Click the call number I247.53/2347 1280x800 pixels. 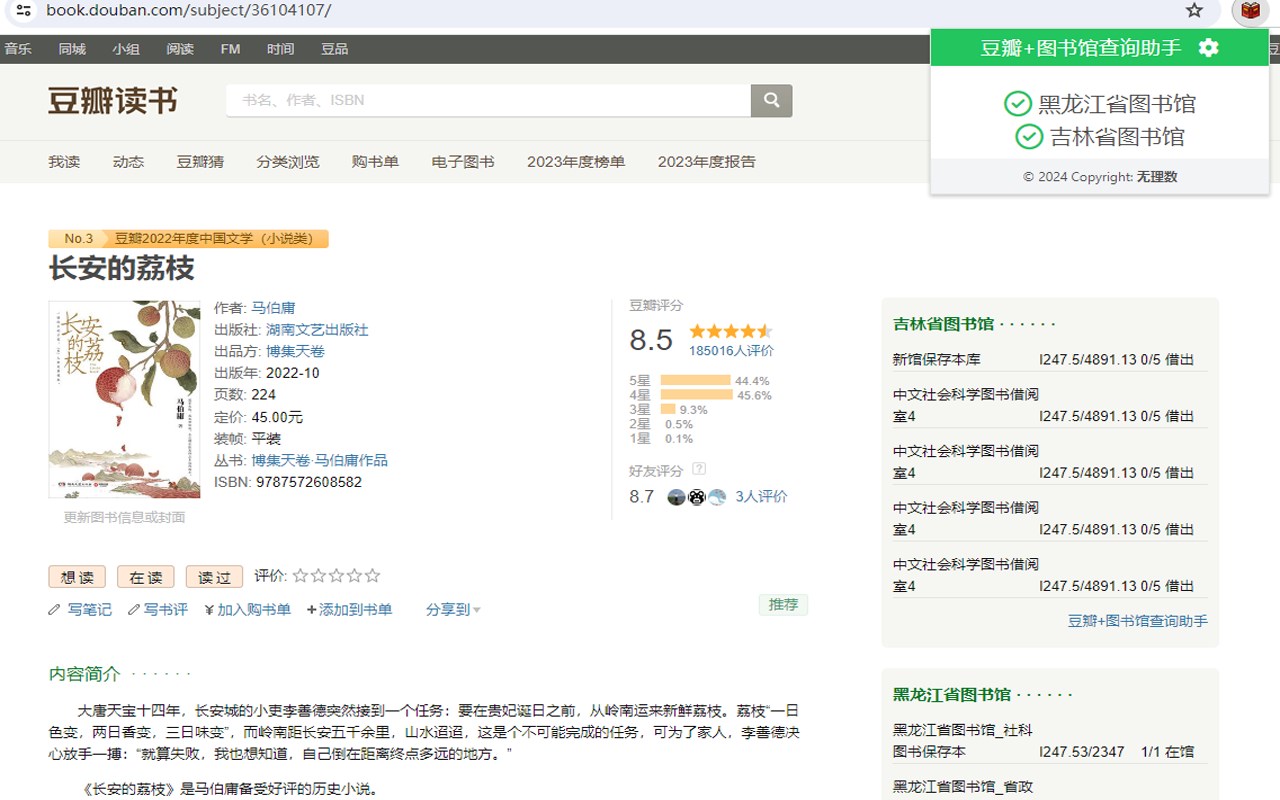tap(1082, 752)
